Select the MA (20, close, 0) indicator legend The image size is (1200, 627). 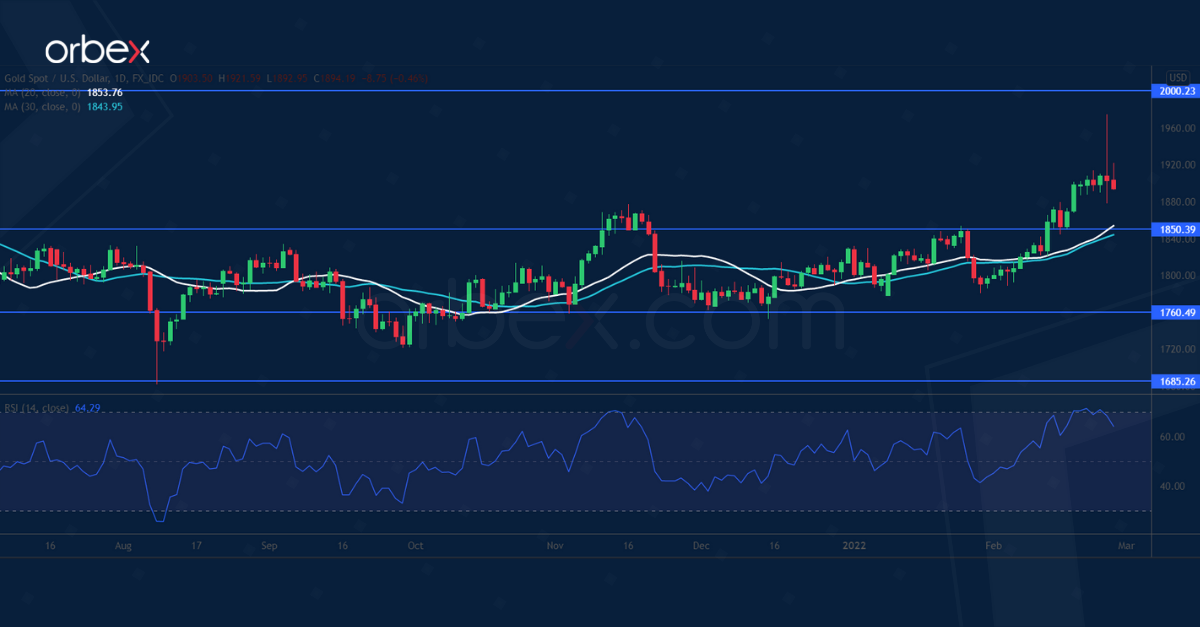(x=42, y=93)
